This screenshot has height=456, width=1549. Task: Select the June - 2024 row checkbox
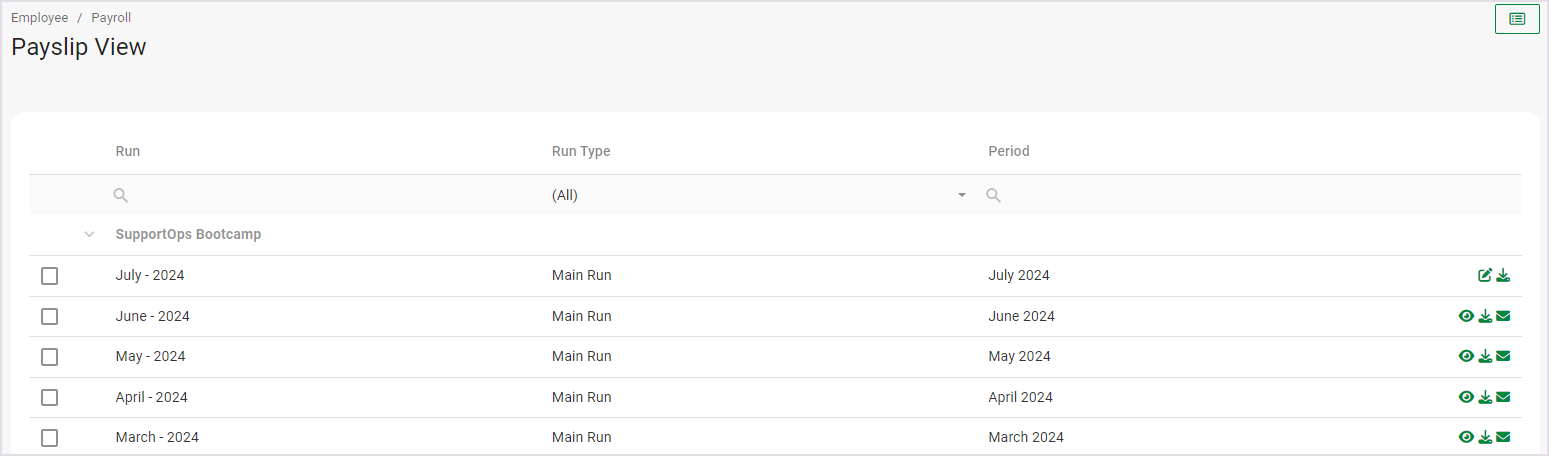click(50, 317)
